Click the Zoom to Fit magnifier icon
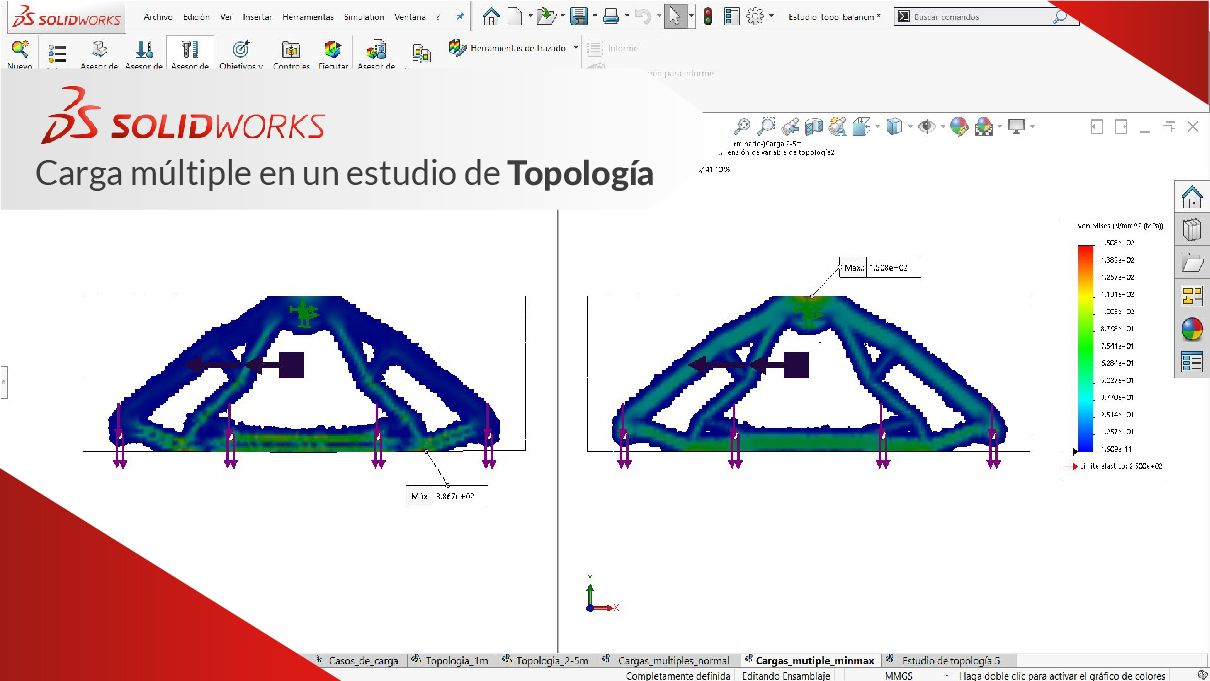1210x681 pixels. [742, 126]
